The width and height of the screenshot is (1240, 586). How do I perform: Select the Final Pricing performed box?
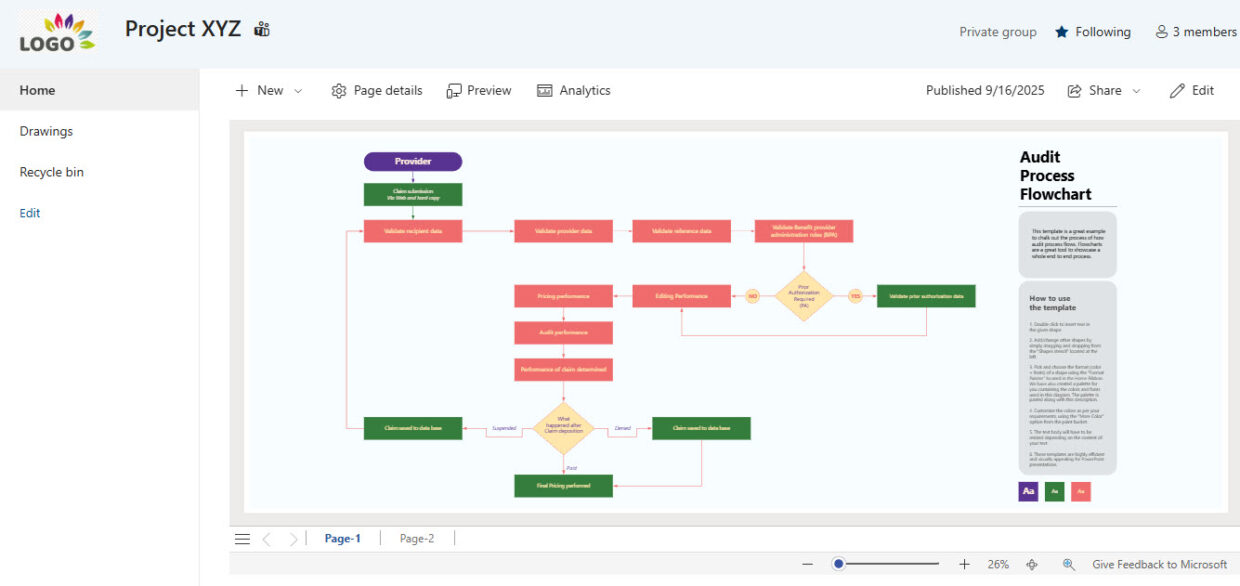563,486
